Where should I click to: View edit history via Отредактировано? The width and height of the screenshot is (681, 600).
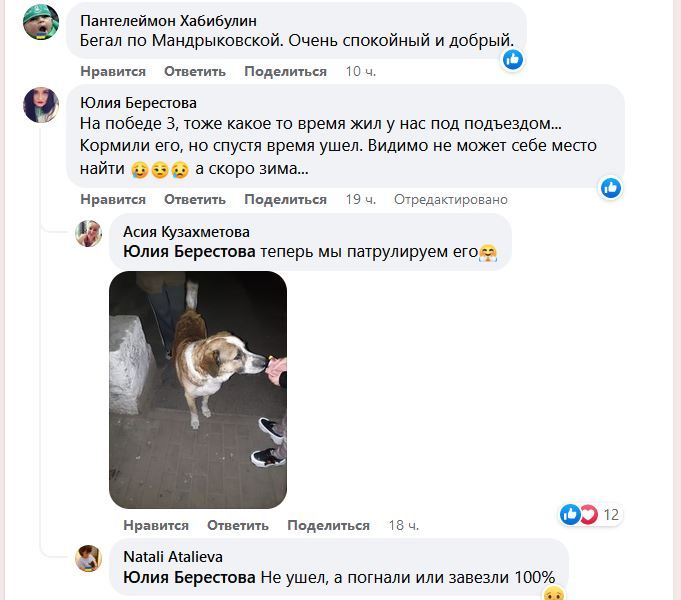point(450,199)
